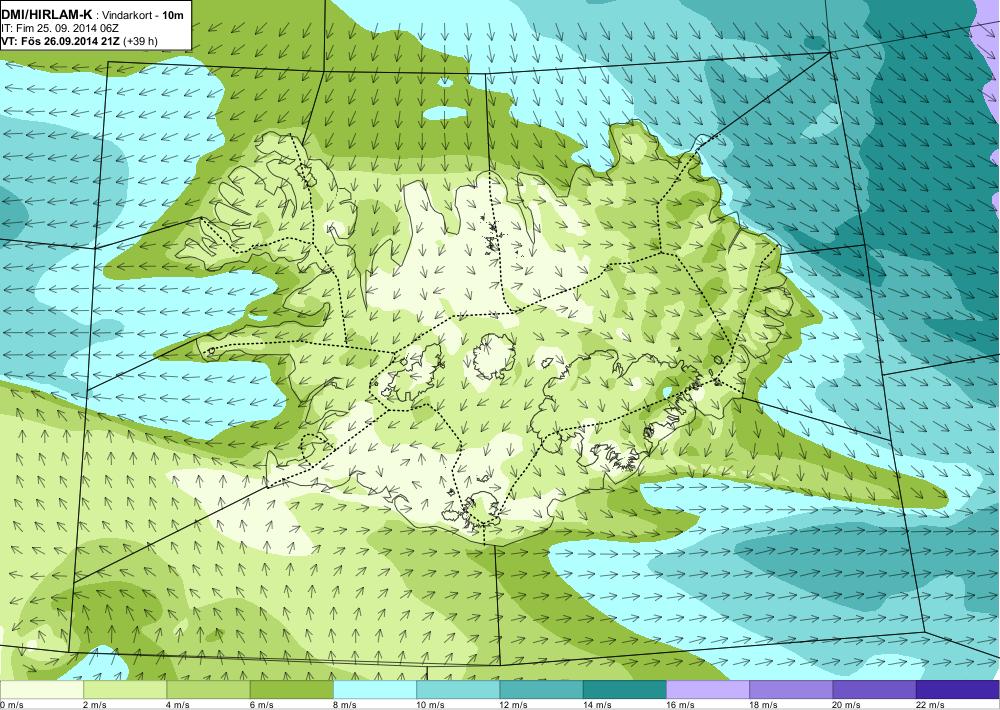
Task: Click the '22 m/s' legend label
Action: click(929, 705)
